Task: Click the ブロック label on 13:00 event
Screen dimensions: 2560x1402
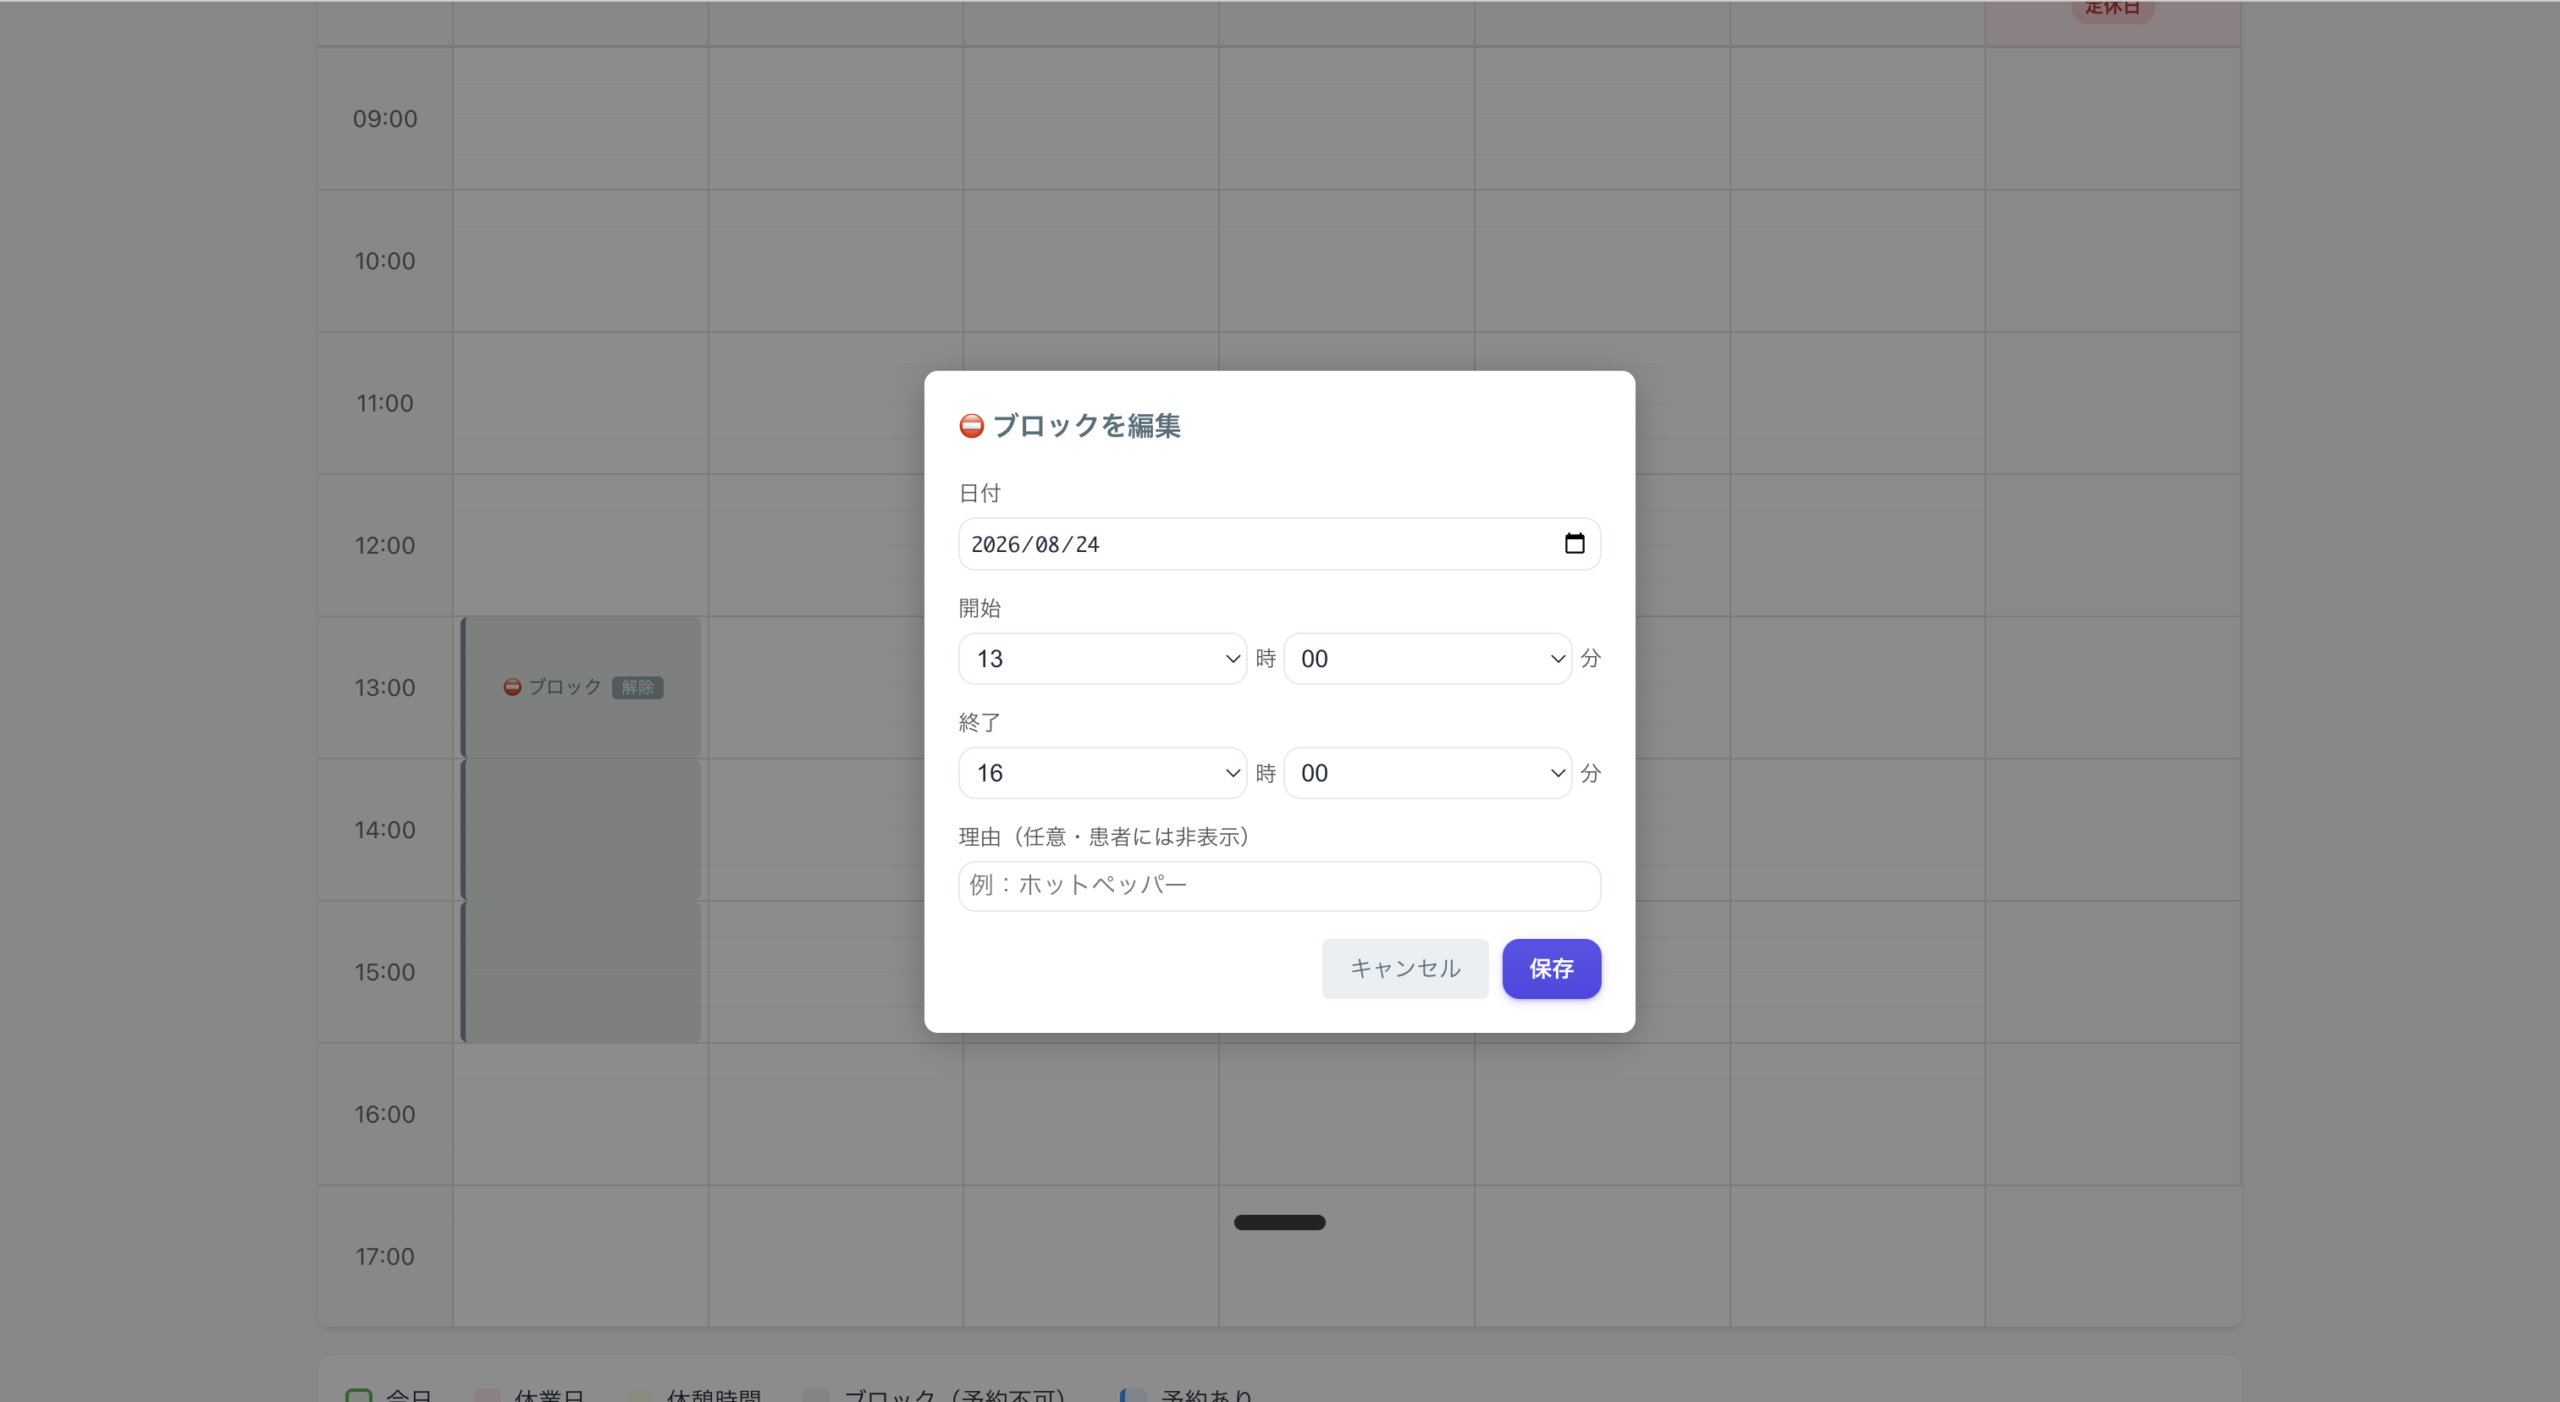Action: coord(564,687)
